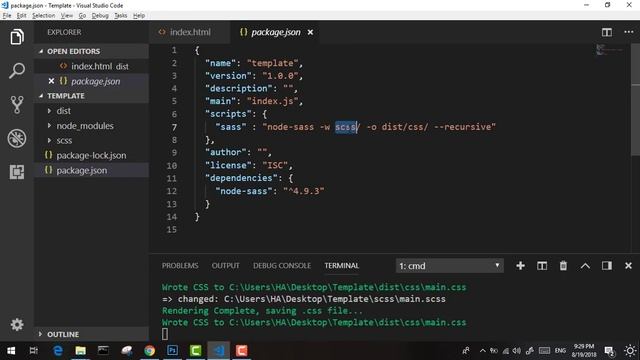Close package.json in Open Editors list

click(x=51, y=81)
